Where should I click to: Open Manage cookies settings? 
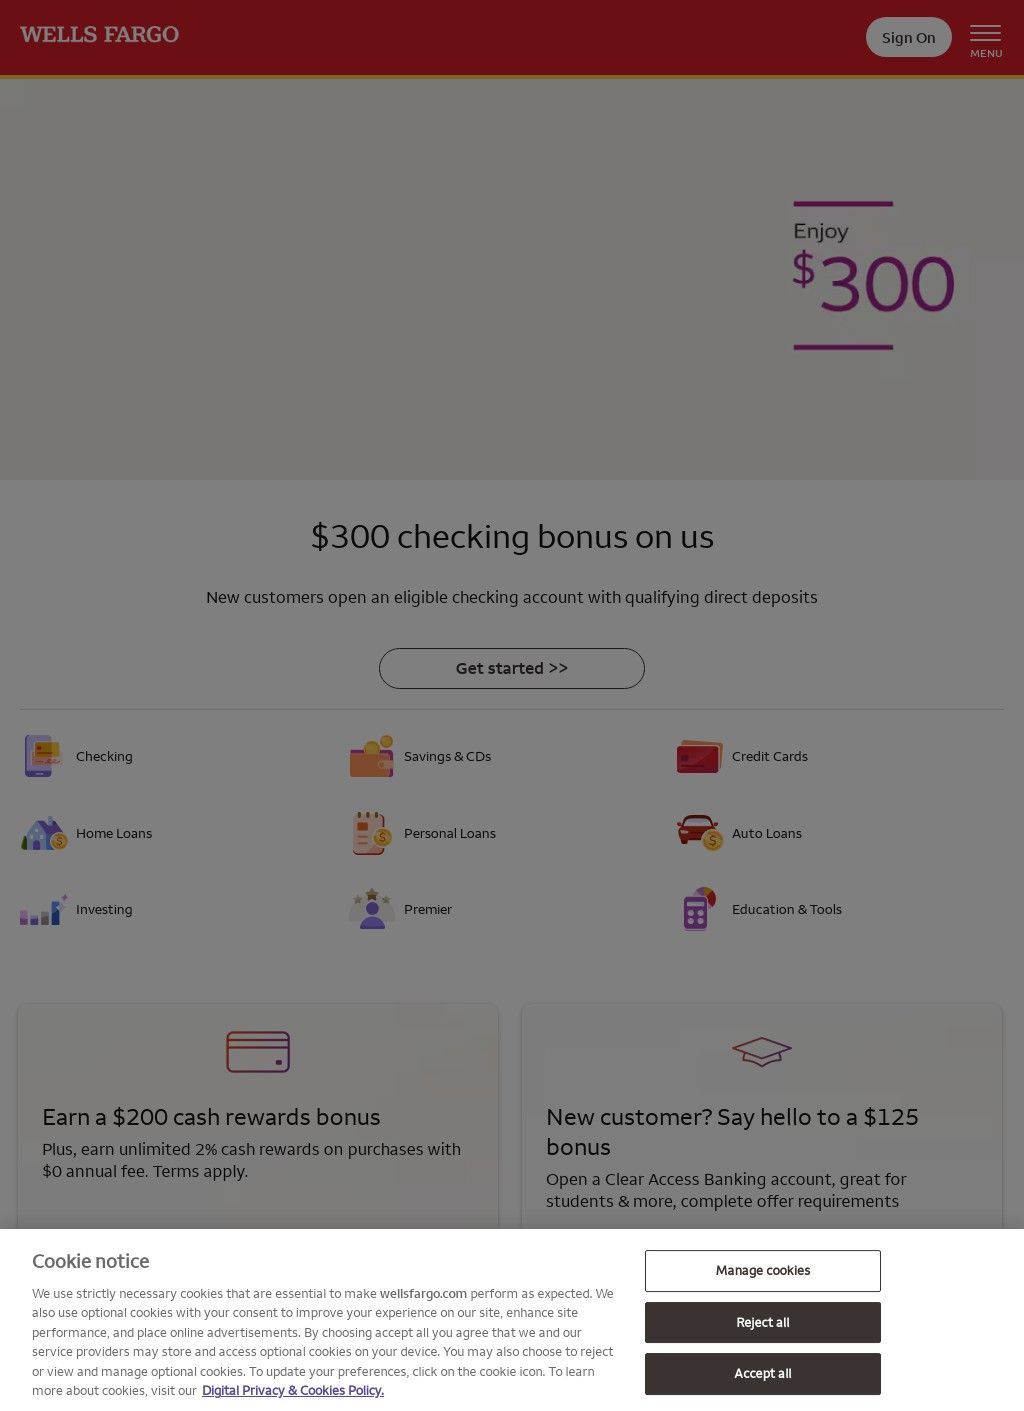tap(762, 1270)
